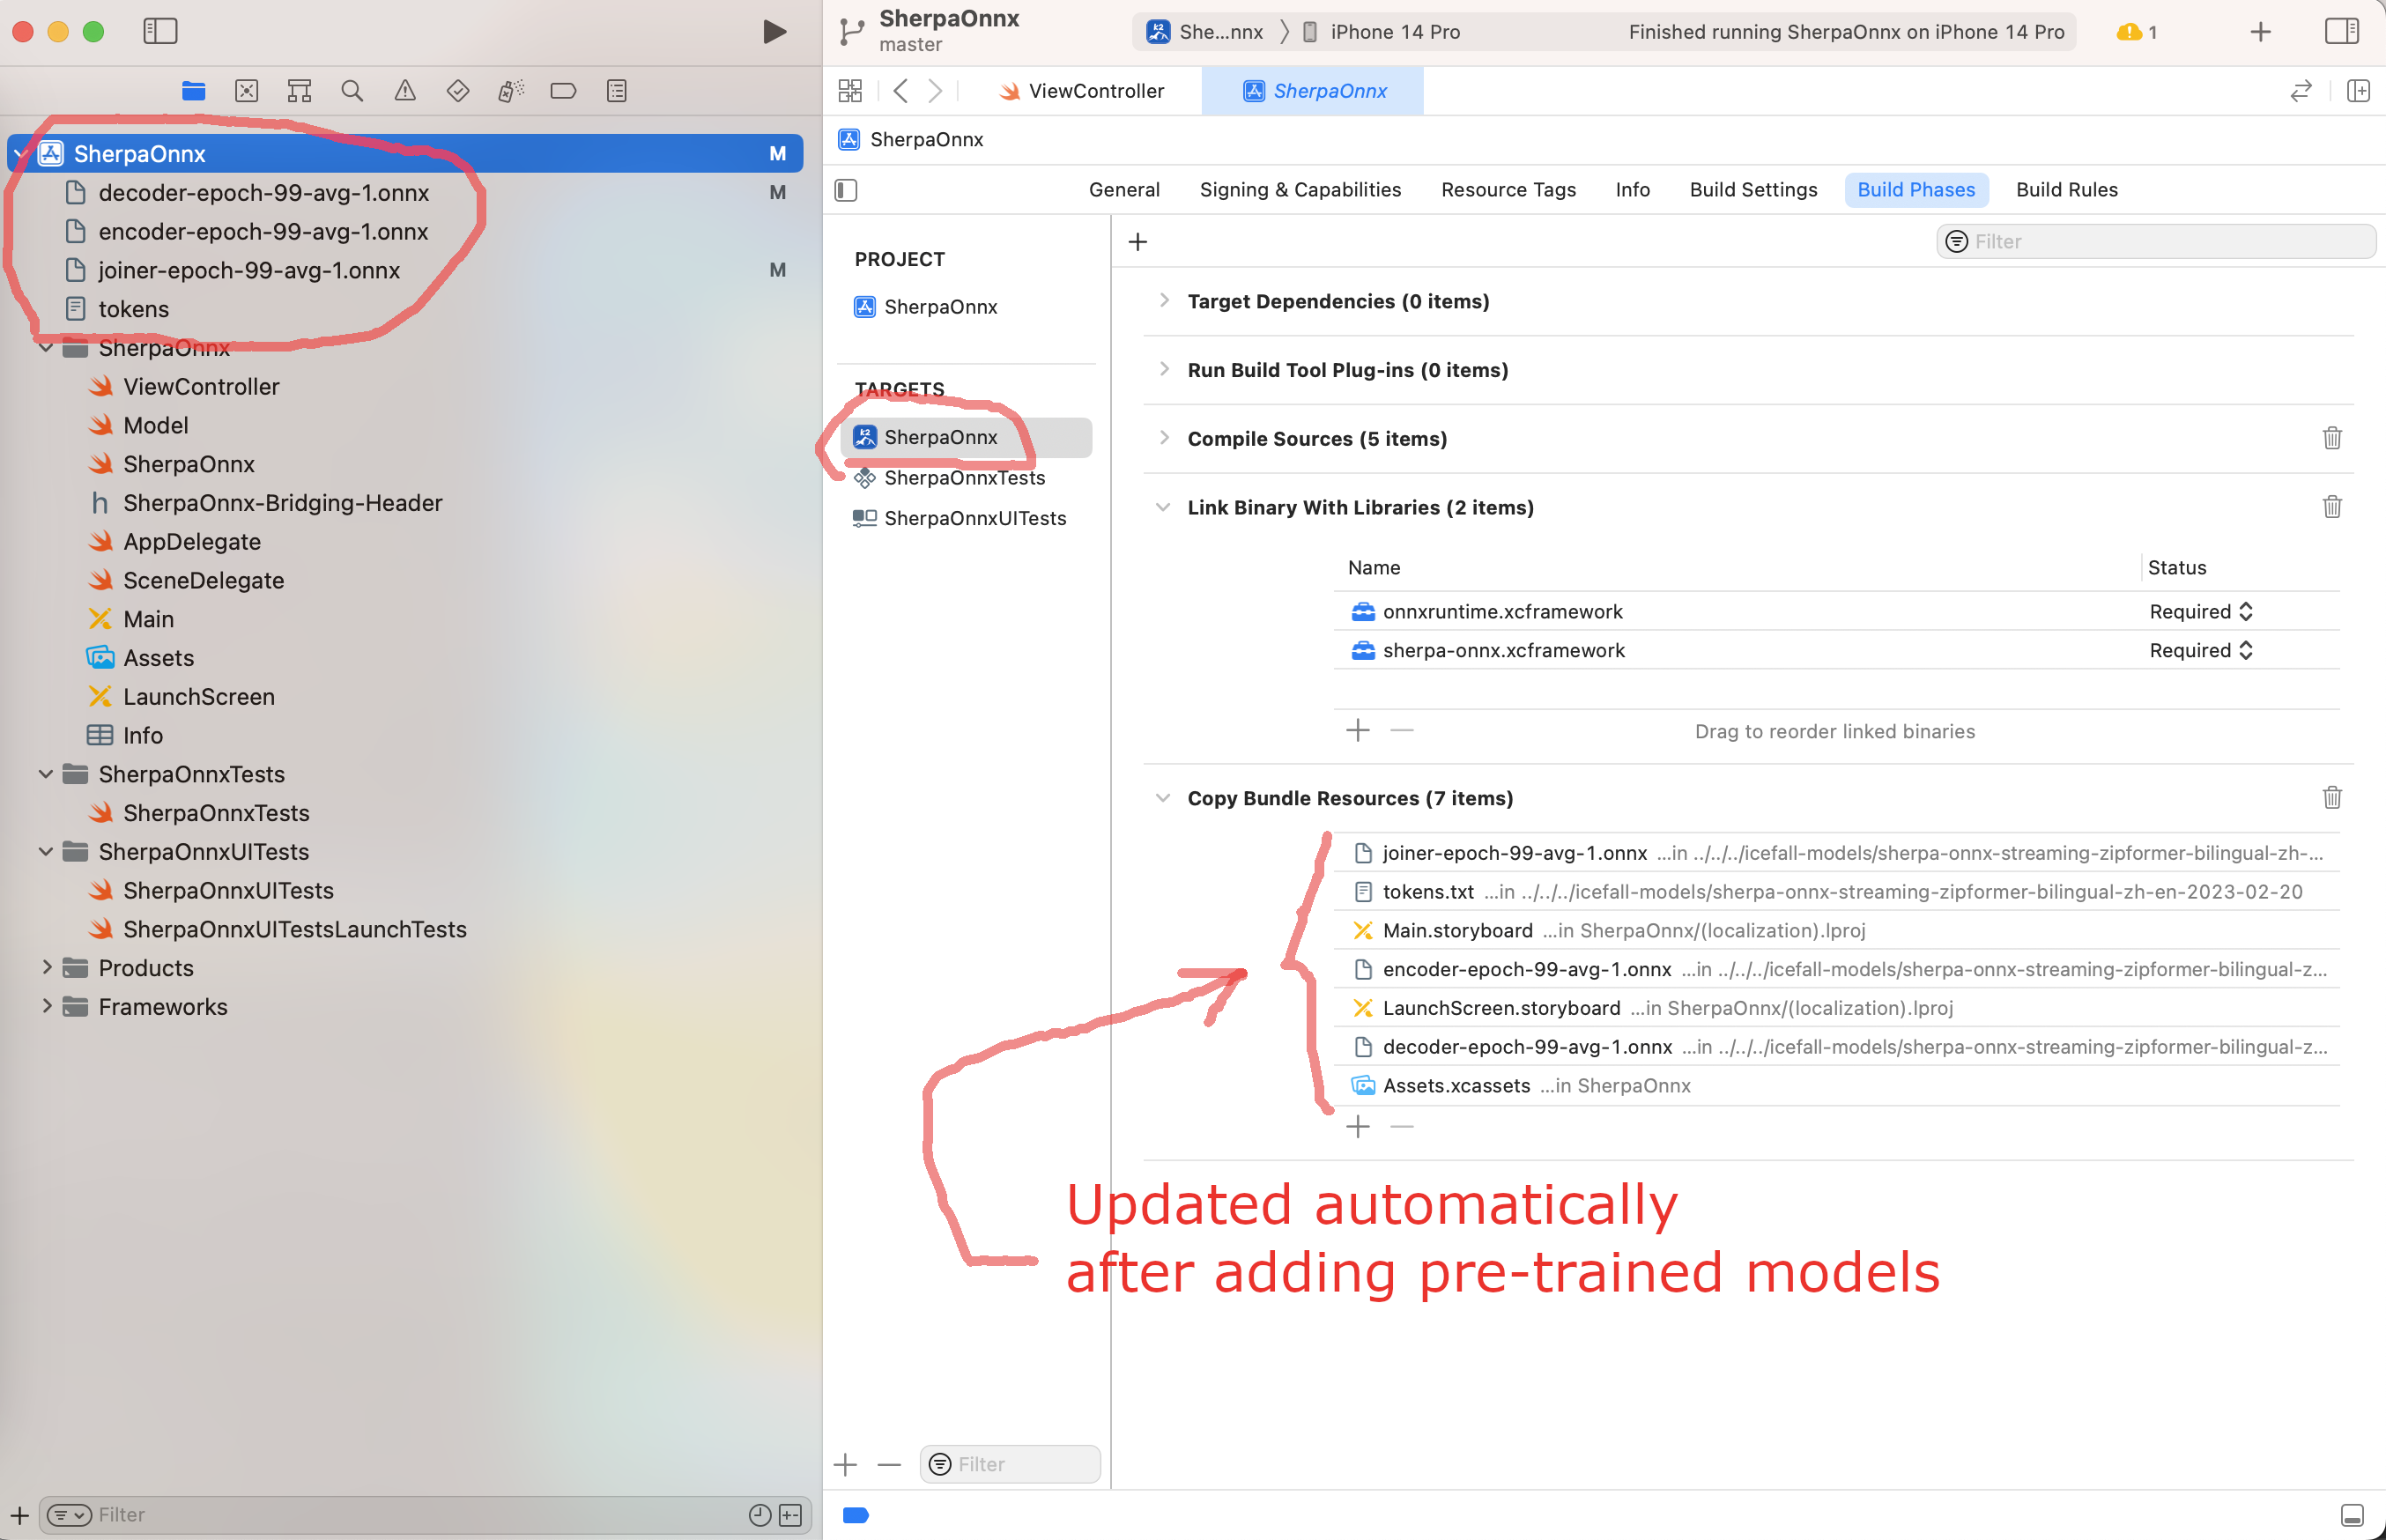
Task: Toggle the right inspector panel
Action: click(x=2341, y=31)
